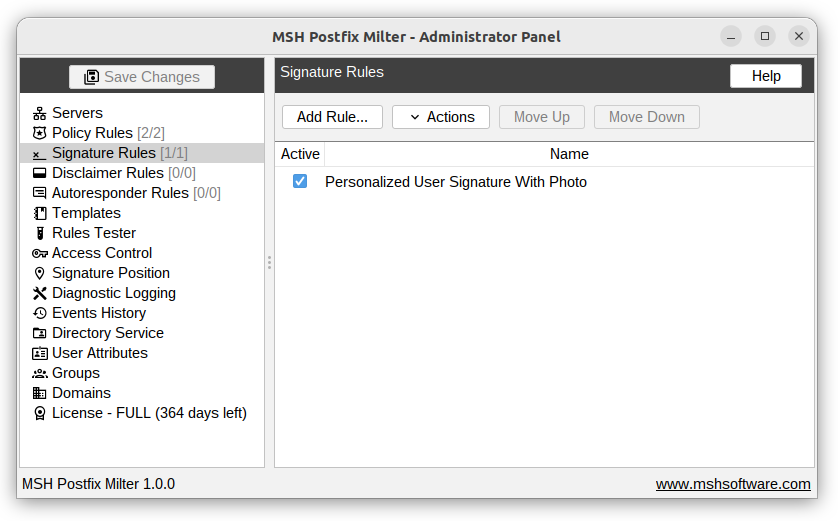Minimize the Administrator Panel window

[x=731, y=36]
